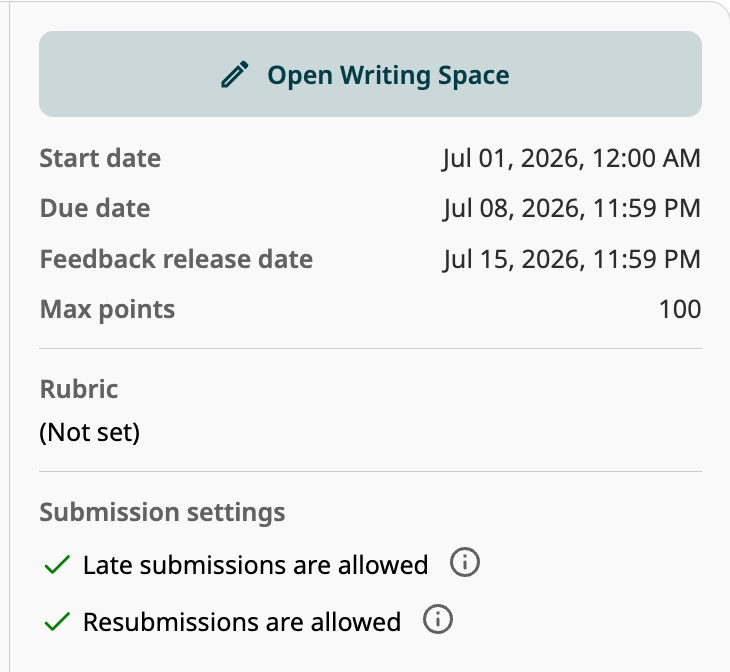Image resolution: width=730 pixels, height=672 pixels.
Task: Click green checkmark beside resubmissions
Action: coord(57,622)
